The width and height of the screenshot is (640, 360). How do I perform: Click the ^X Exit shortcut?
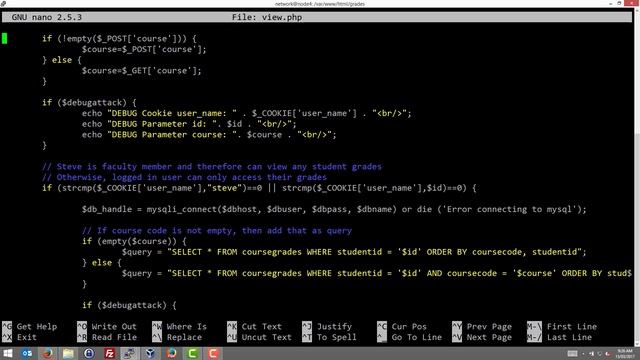coord(19,337)
